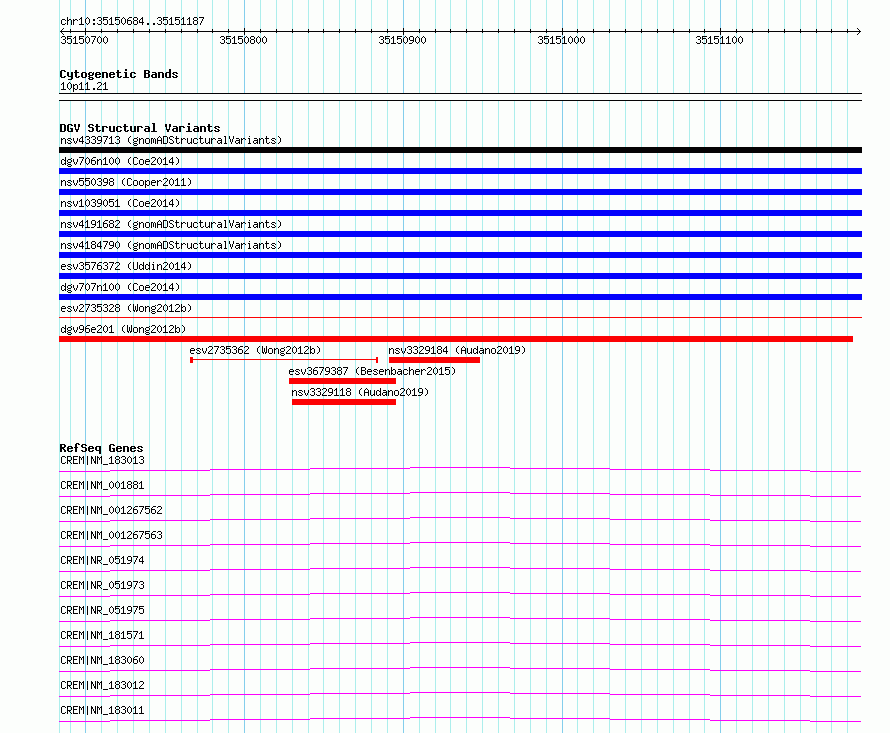890x733 pixels.
Task: Click the blue esv3576372 variant bar
Action: tap(460, 276)
